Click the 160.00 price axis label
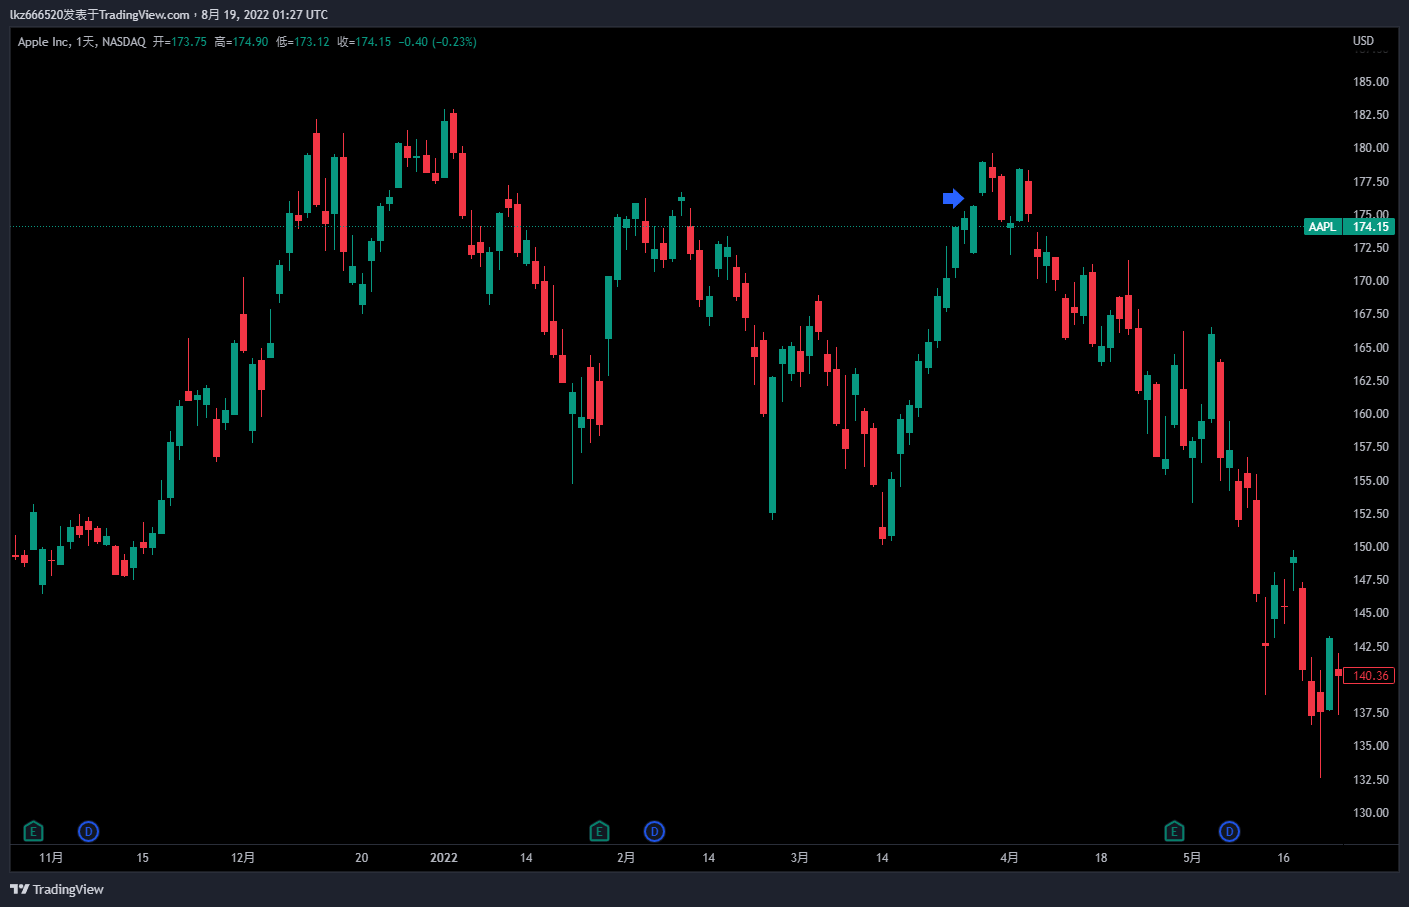1409x907 pixels. point(1370,414)
